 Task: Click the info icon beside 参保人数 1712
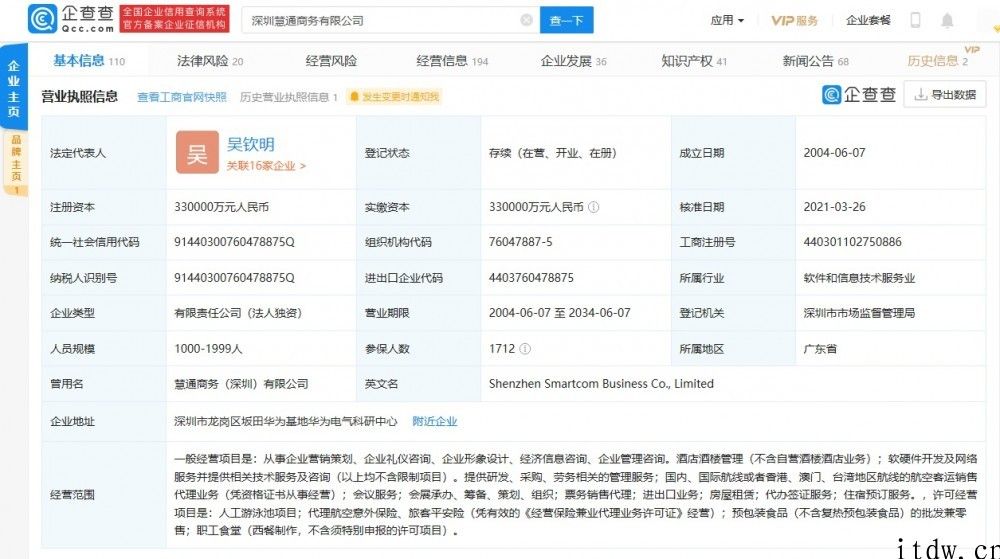[525, 349]
